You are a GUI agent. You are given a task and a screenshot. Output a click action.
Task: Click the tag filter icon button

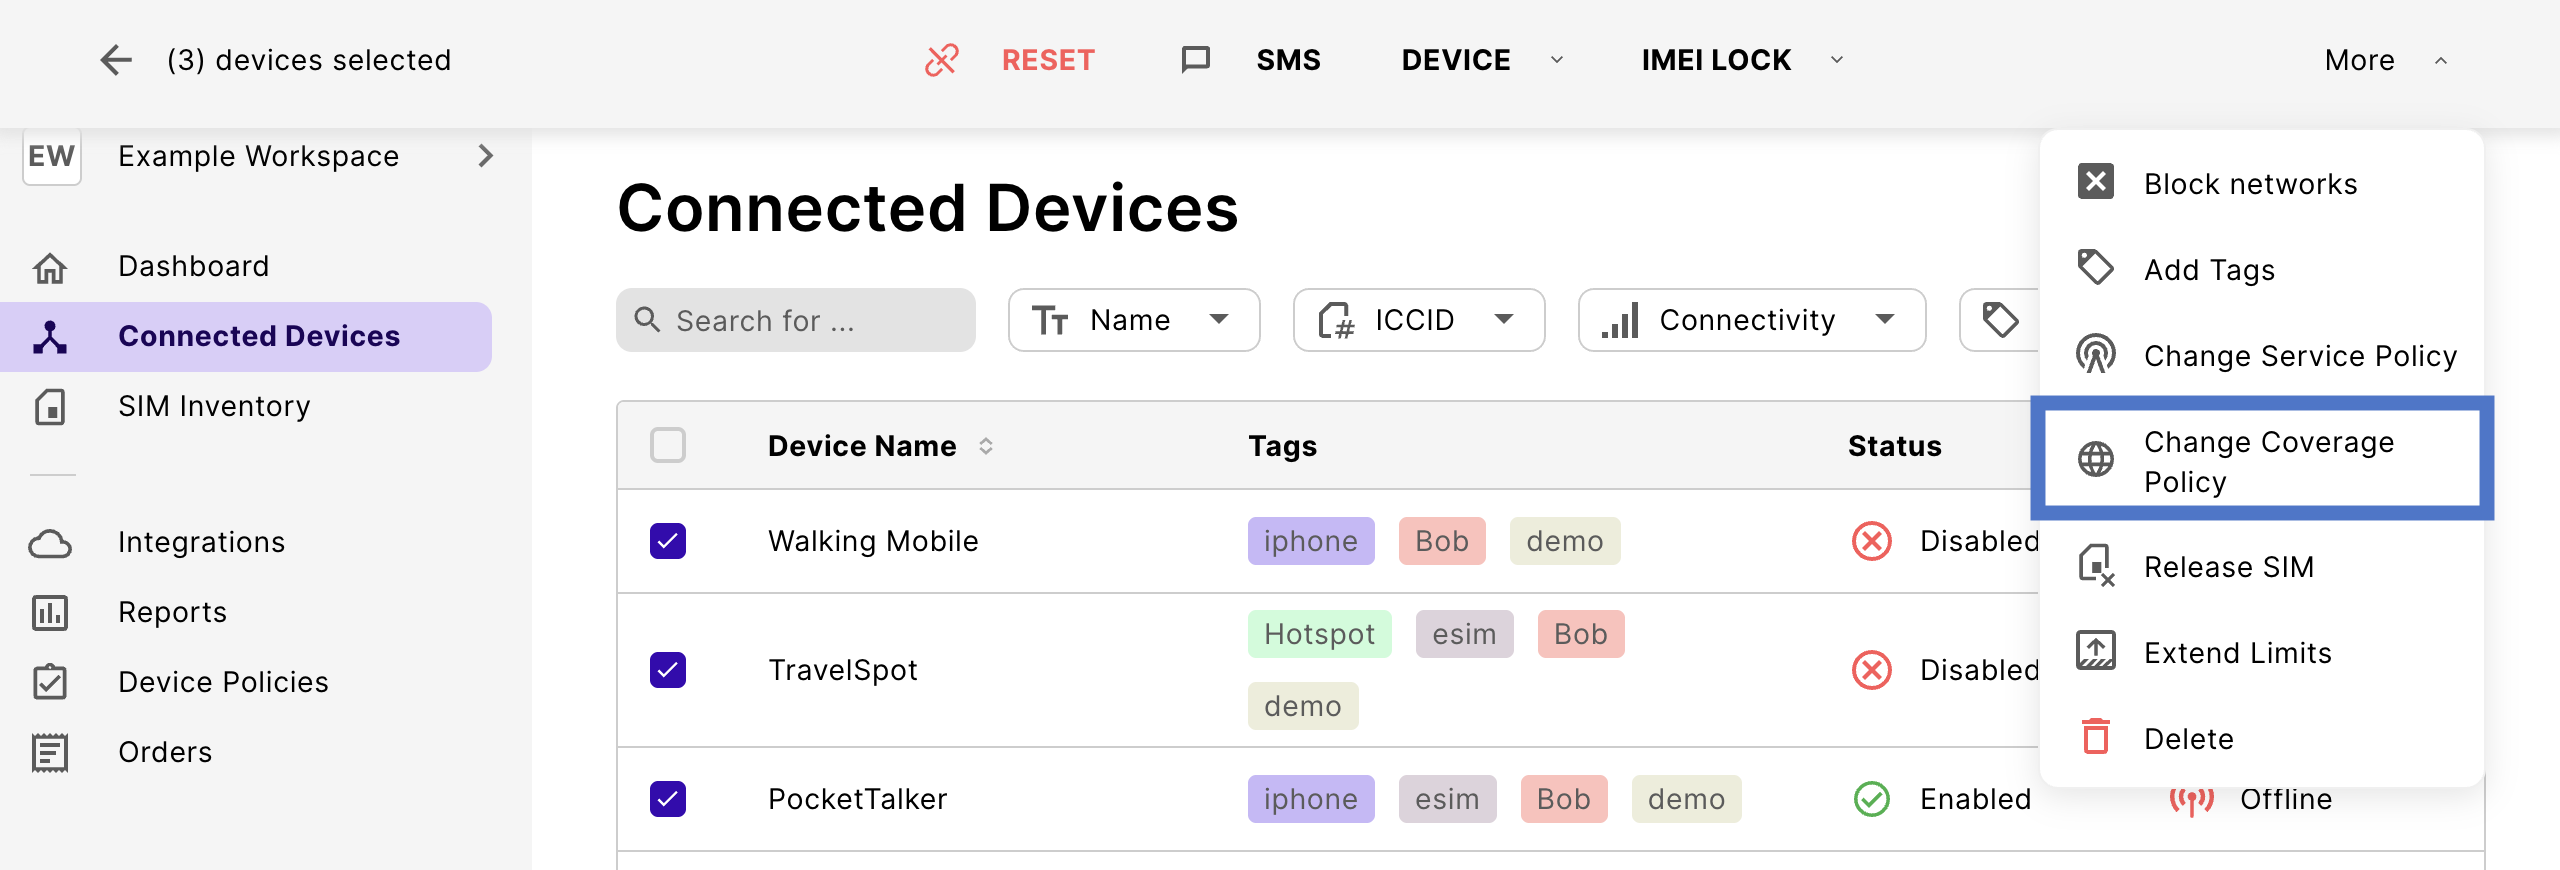click(2000, 320)
